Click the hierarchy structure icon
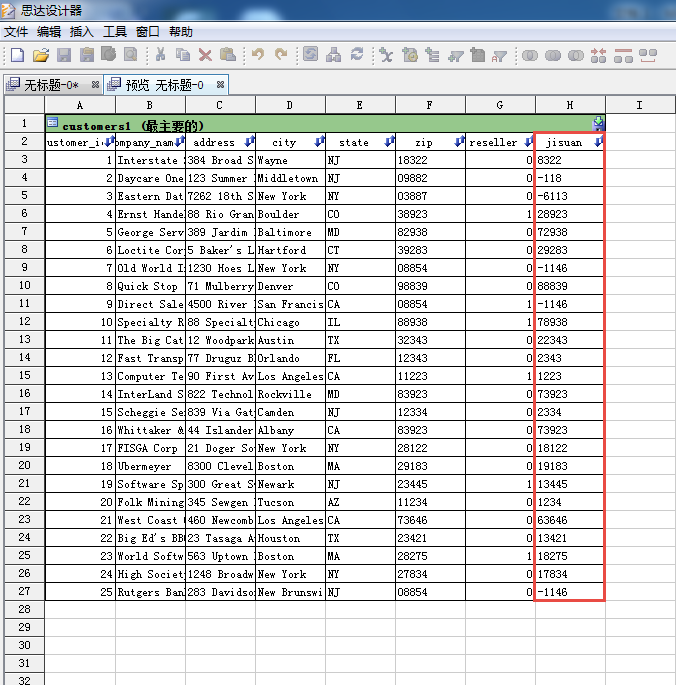 click(x=333, y=55)
